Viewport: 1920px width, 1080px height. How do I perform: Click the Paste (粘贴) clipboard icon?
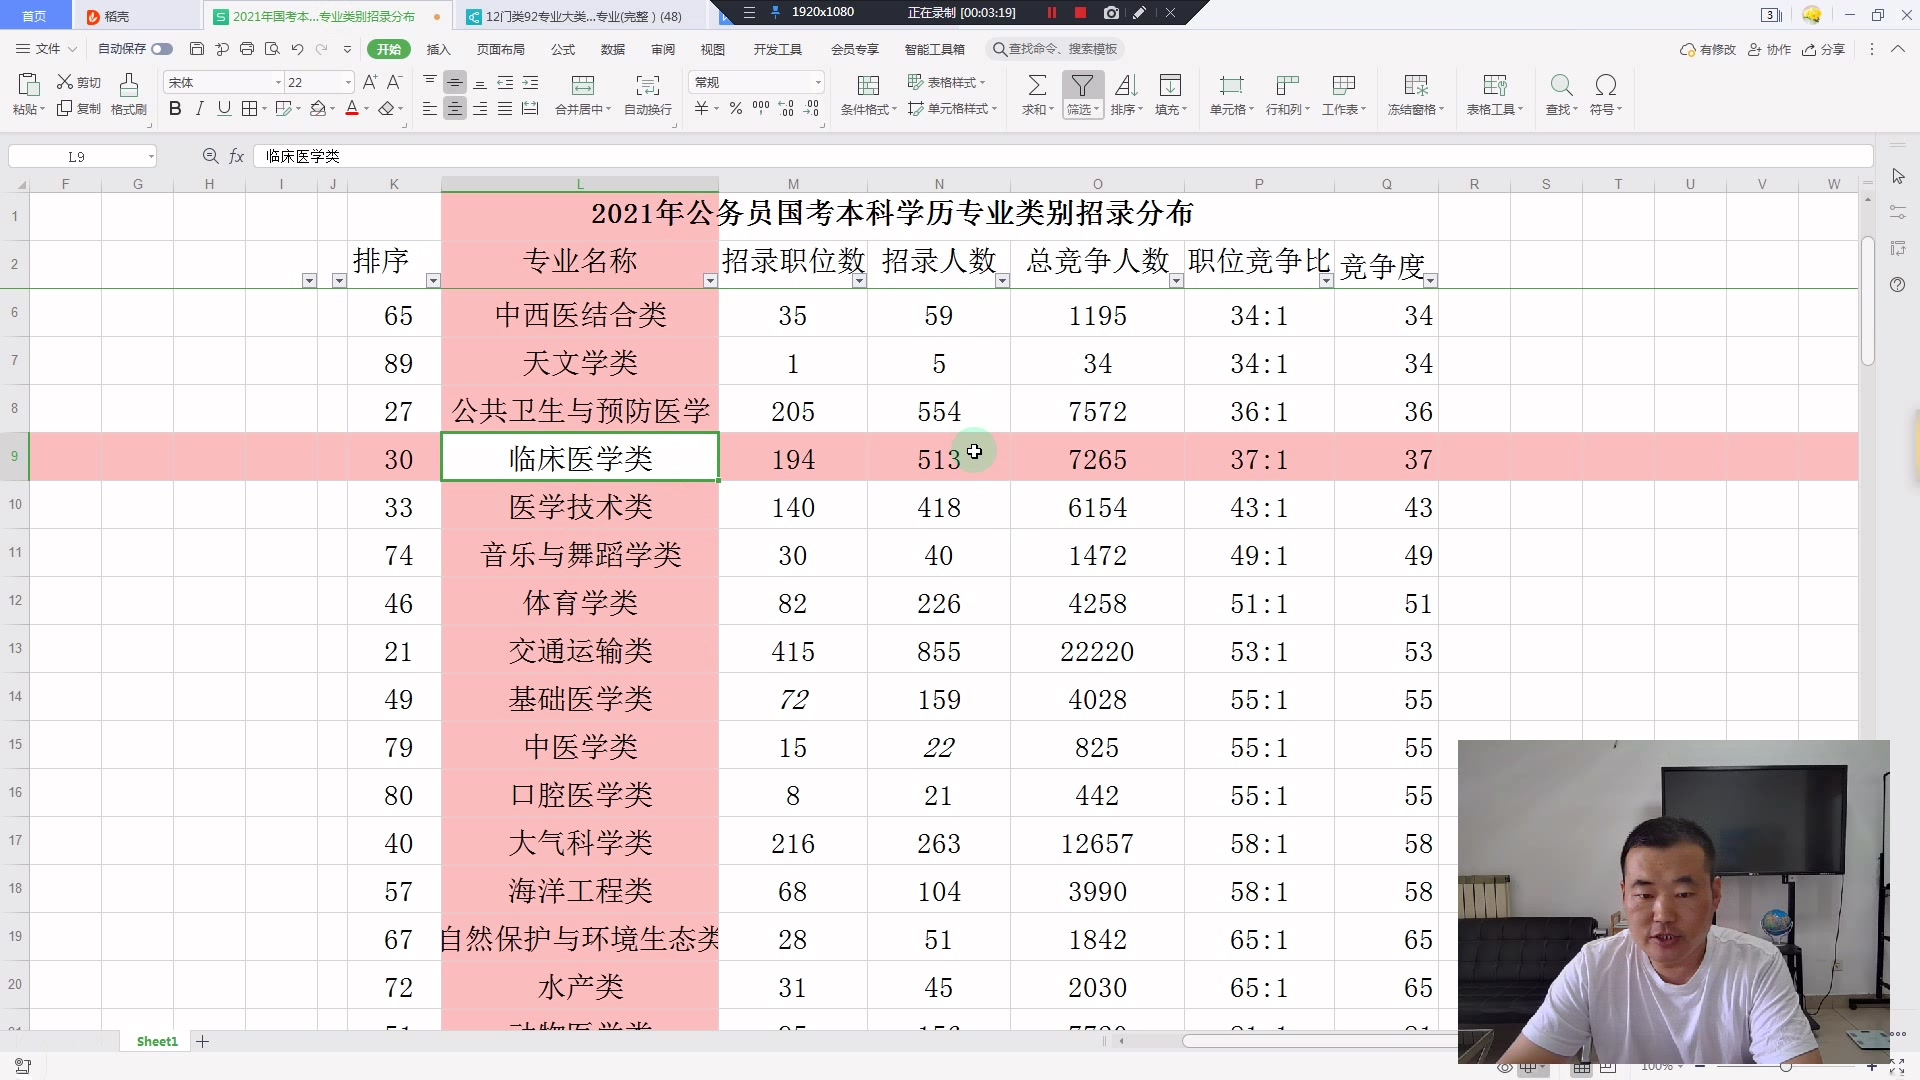(x=28, y=85)
